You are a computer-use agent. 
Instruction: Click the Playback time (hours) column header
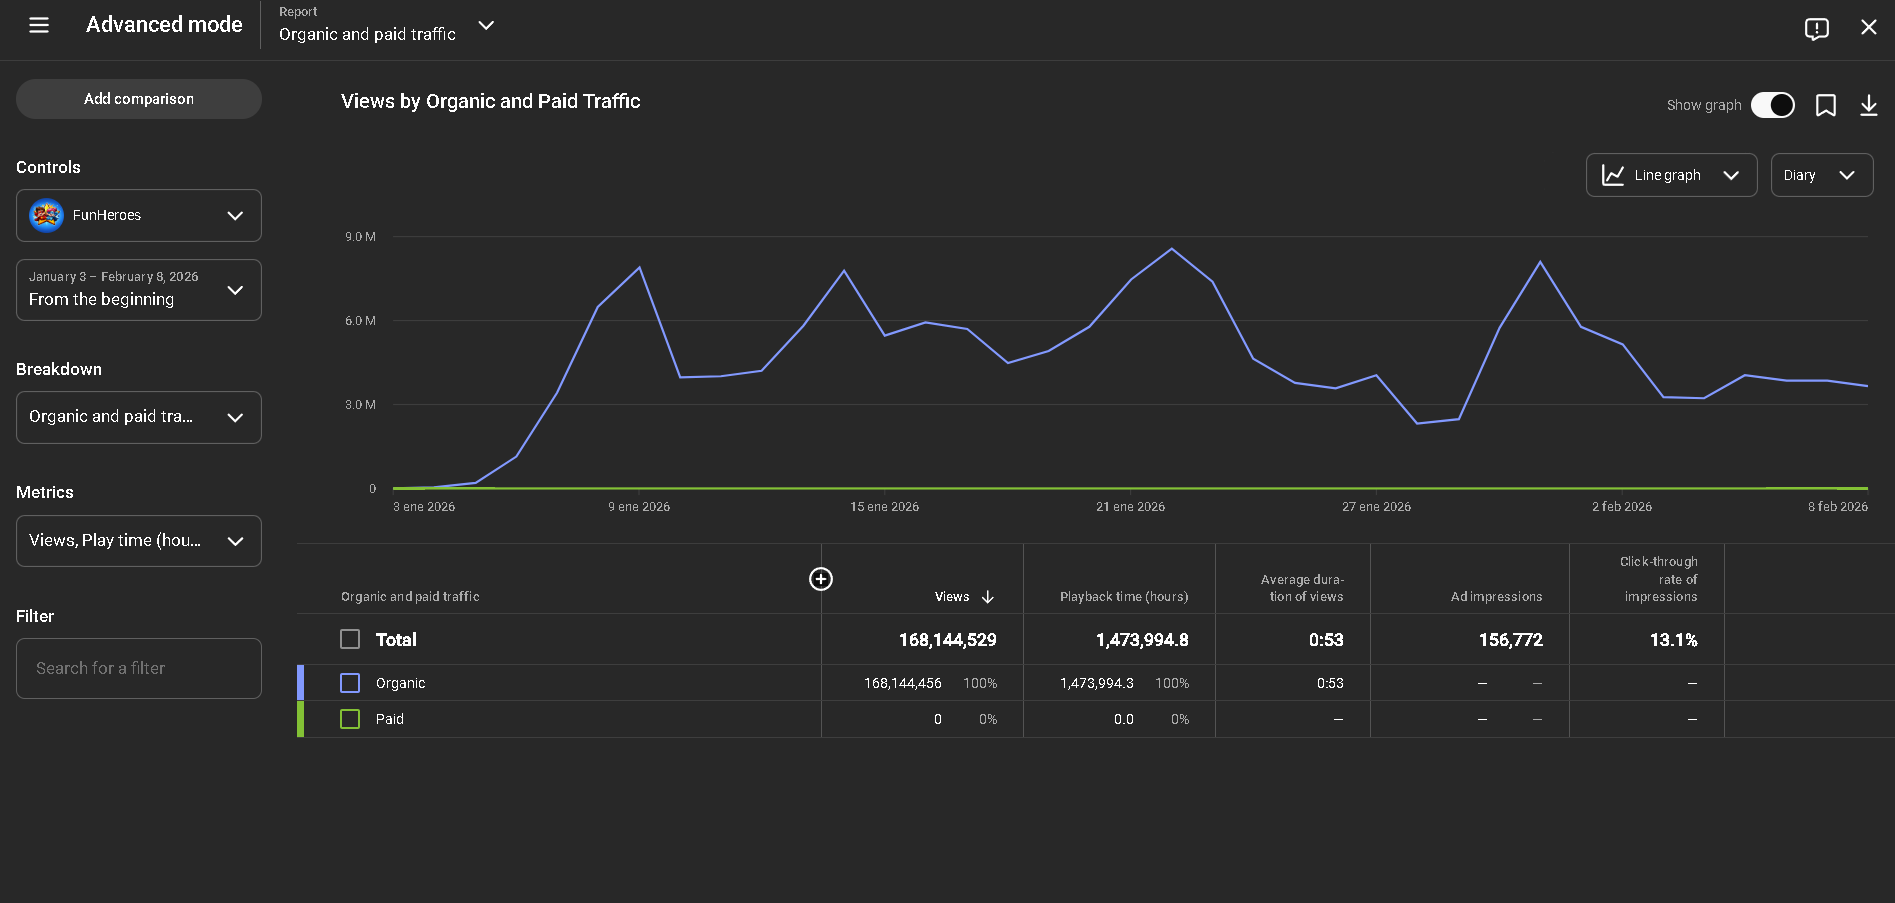[1123, 597]
